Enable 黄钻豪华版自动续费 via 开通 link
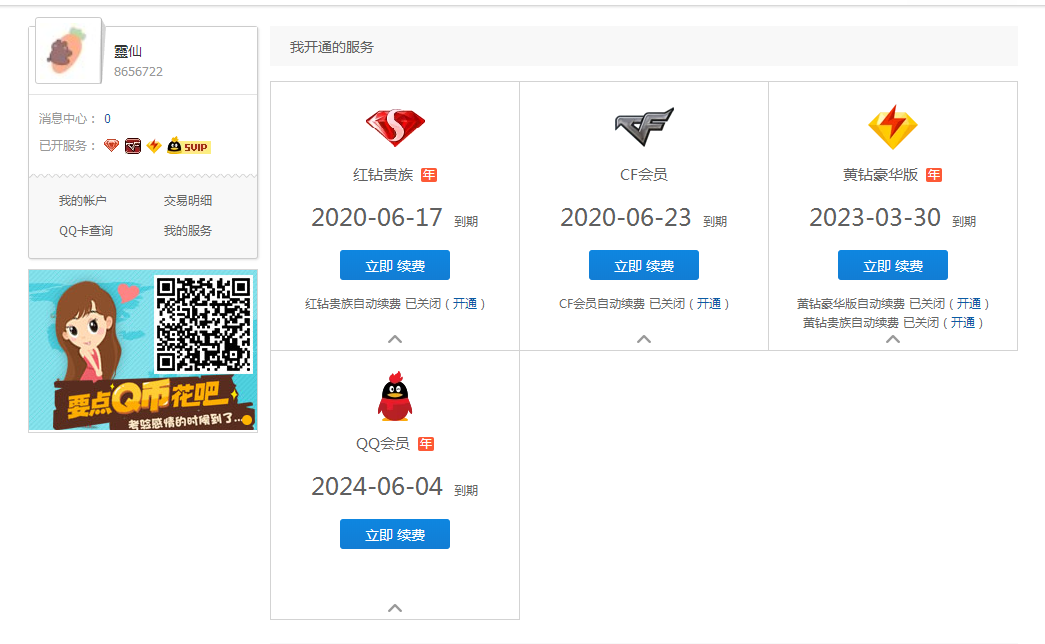 click(x=969, y=304)
